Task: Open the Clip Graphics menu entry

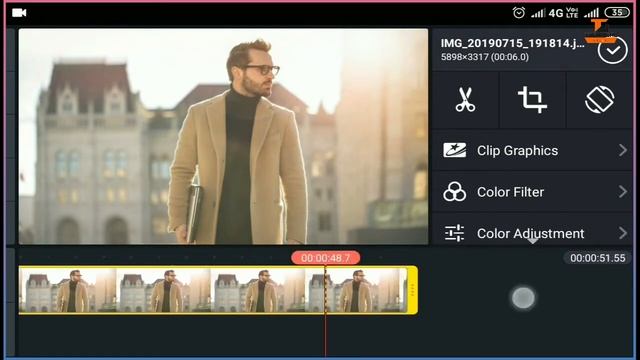Action: (532, 151)
